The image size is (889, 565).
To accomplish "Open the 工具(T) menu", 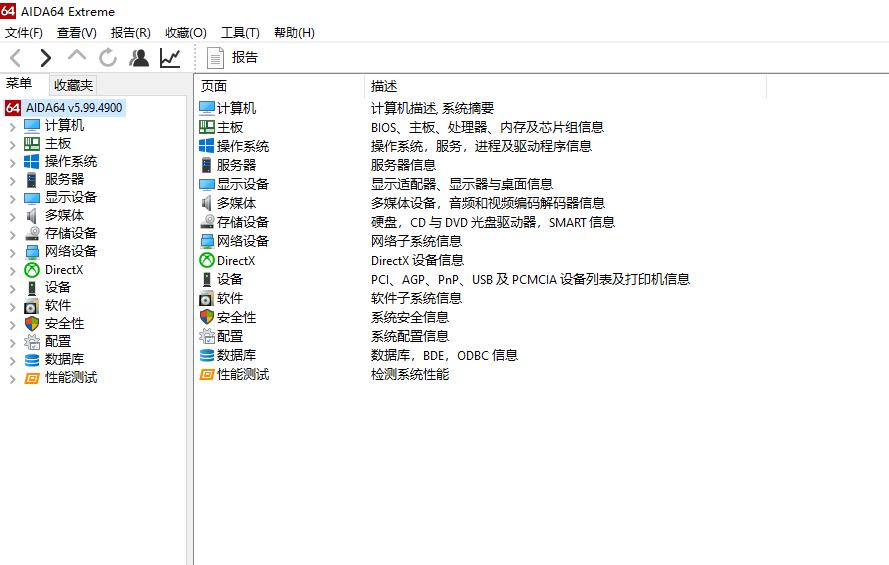I will coord(240,33).
